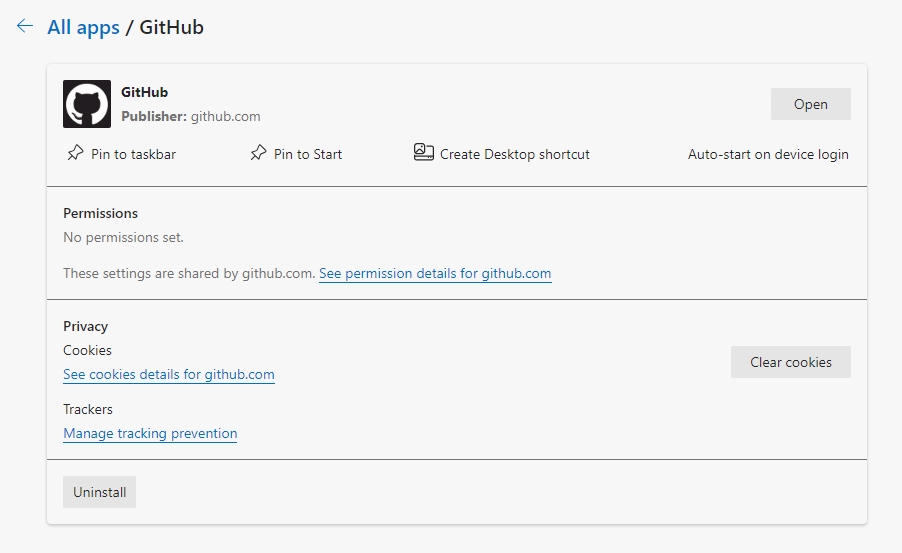Image resolution: width=902 pixels, height=553 pixels.
Task: Select the Pin to Start text label
Action: point(308,154)
